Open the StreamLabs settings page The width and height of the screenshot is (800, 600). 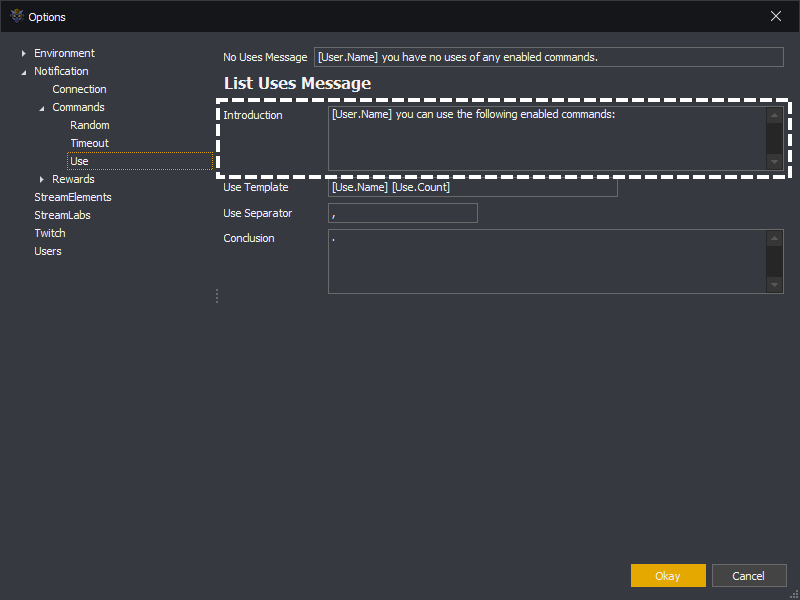62,215
